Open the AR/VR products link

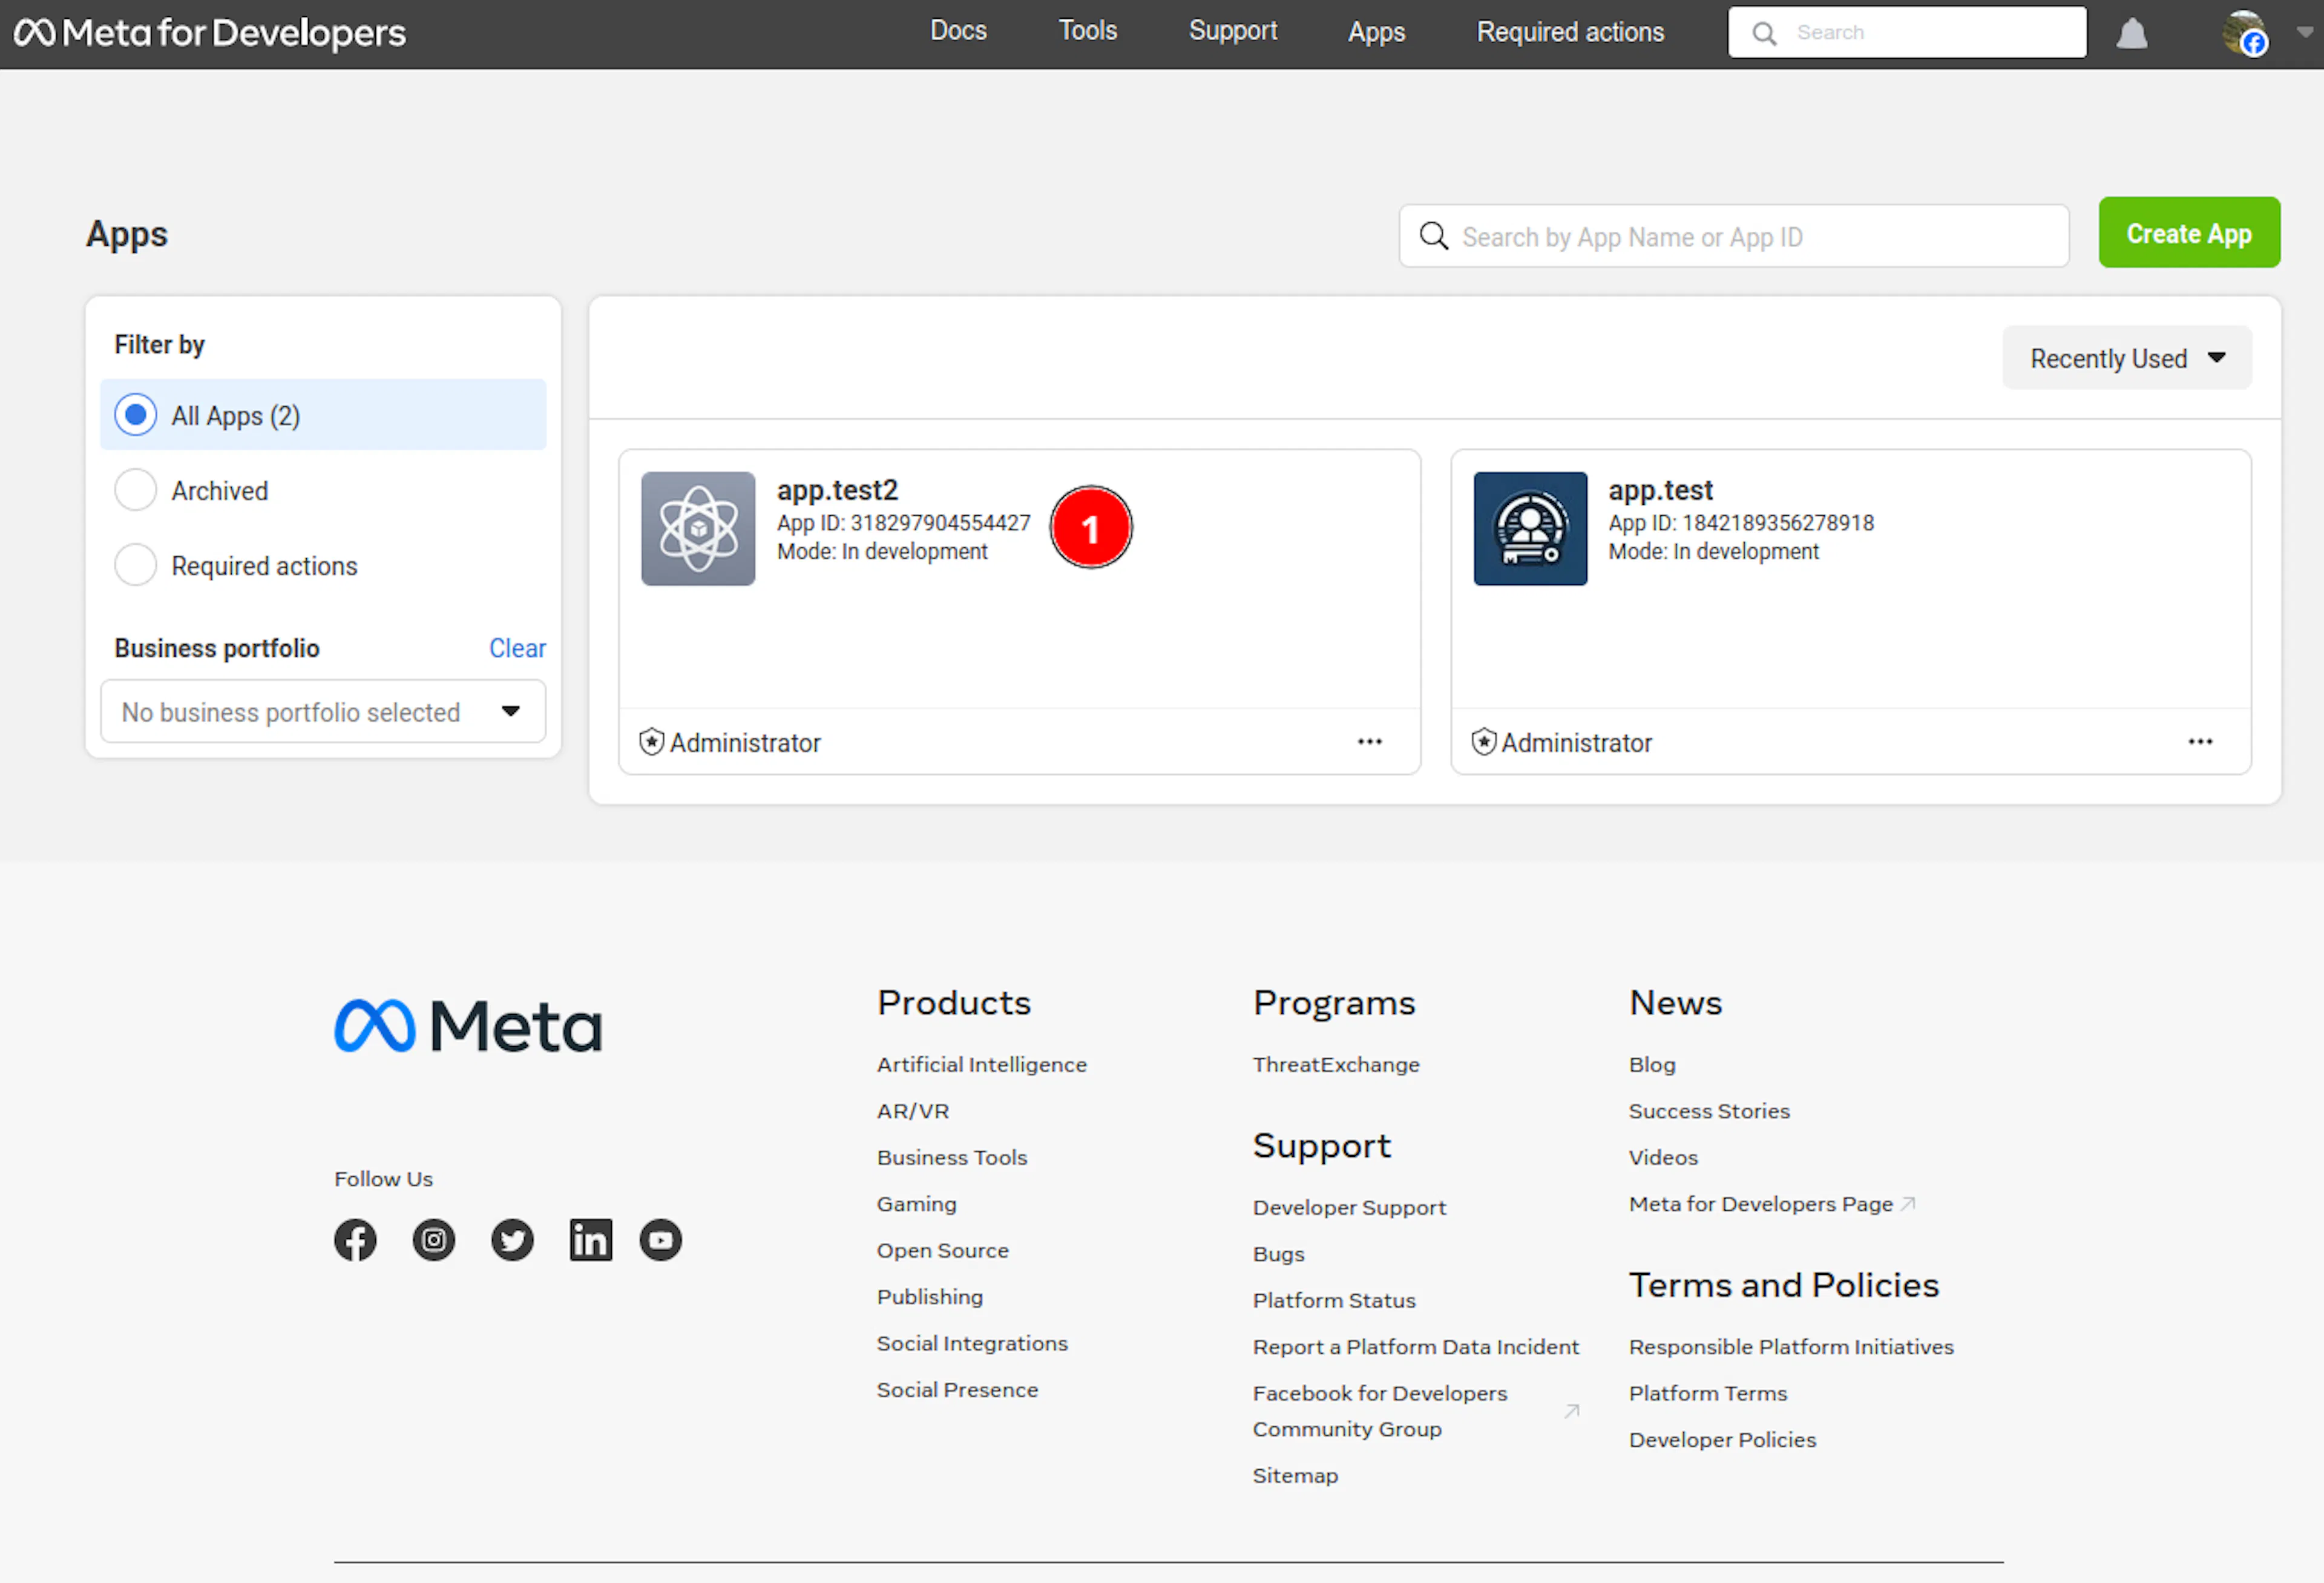(x=912, y=1111)
